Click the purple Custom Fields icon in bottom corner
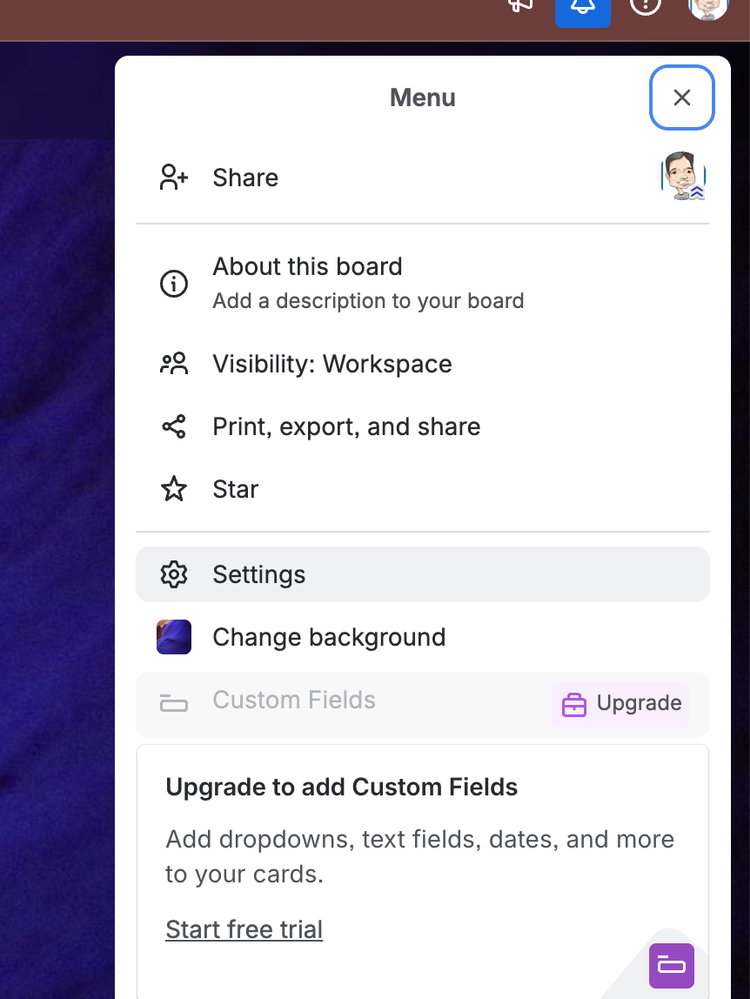 click(x=671, y=966)
